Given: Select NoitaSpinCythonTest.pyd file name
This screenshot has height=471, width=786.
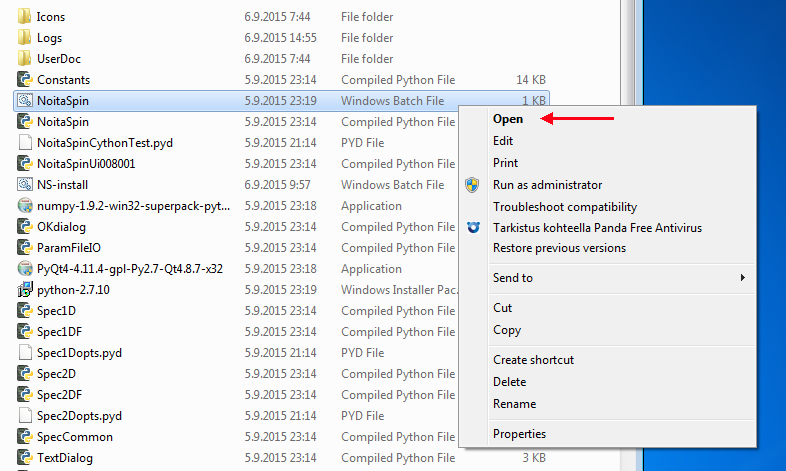Looking at the screenshot, I should pyautogui.click(x=105, y=143).
